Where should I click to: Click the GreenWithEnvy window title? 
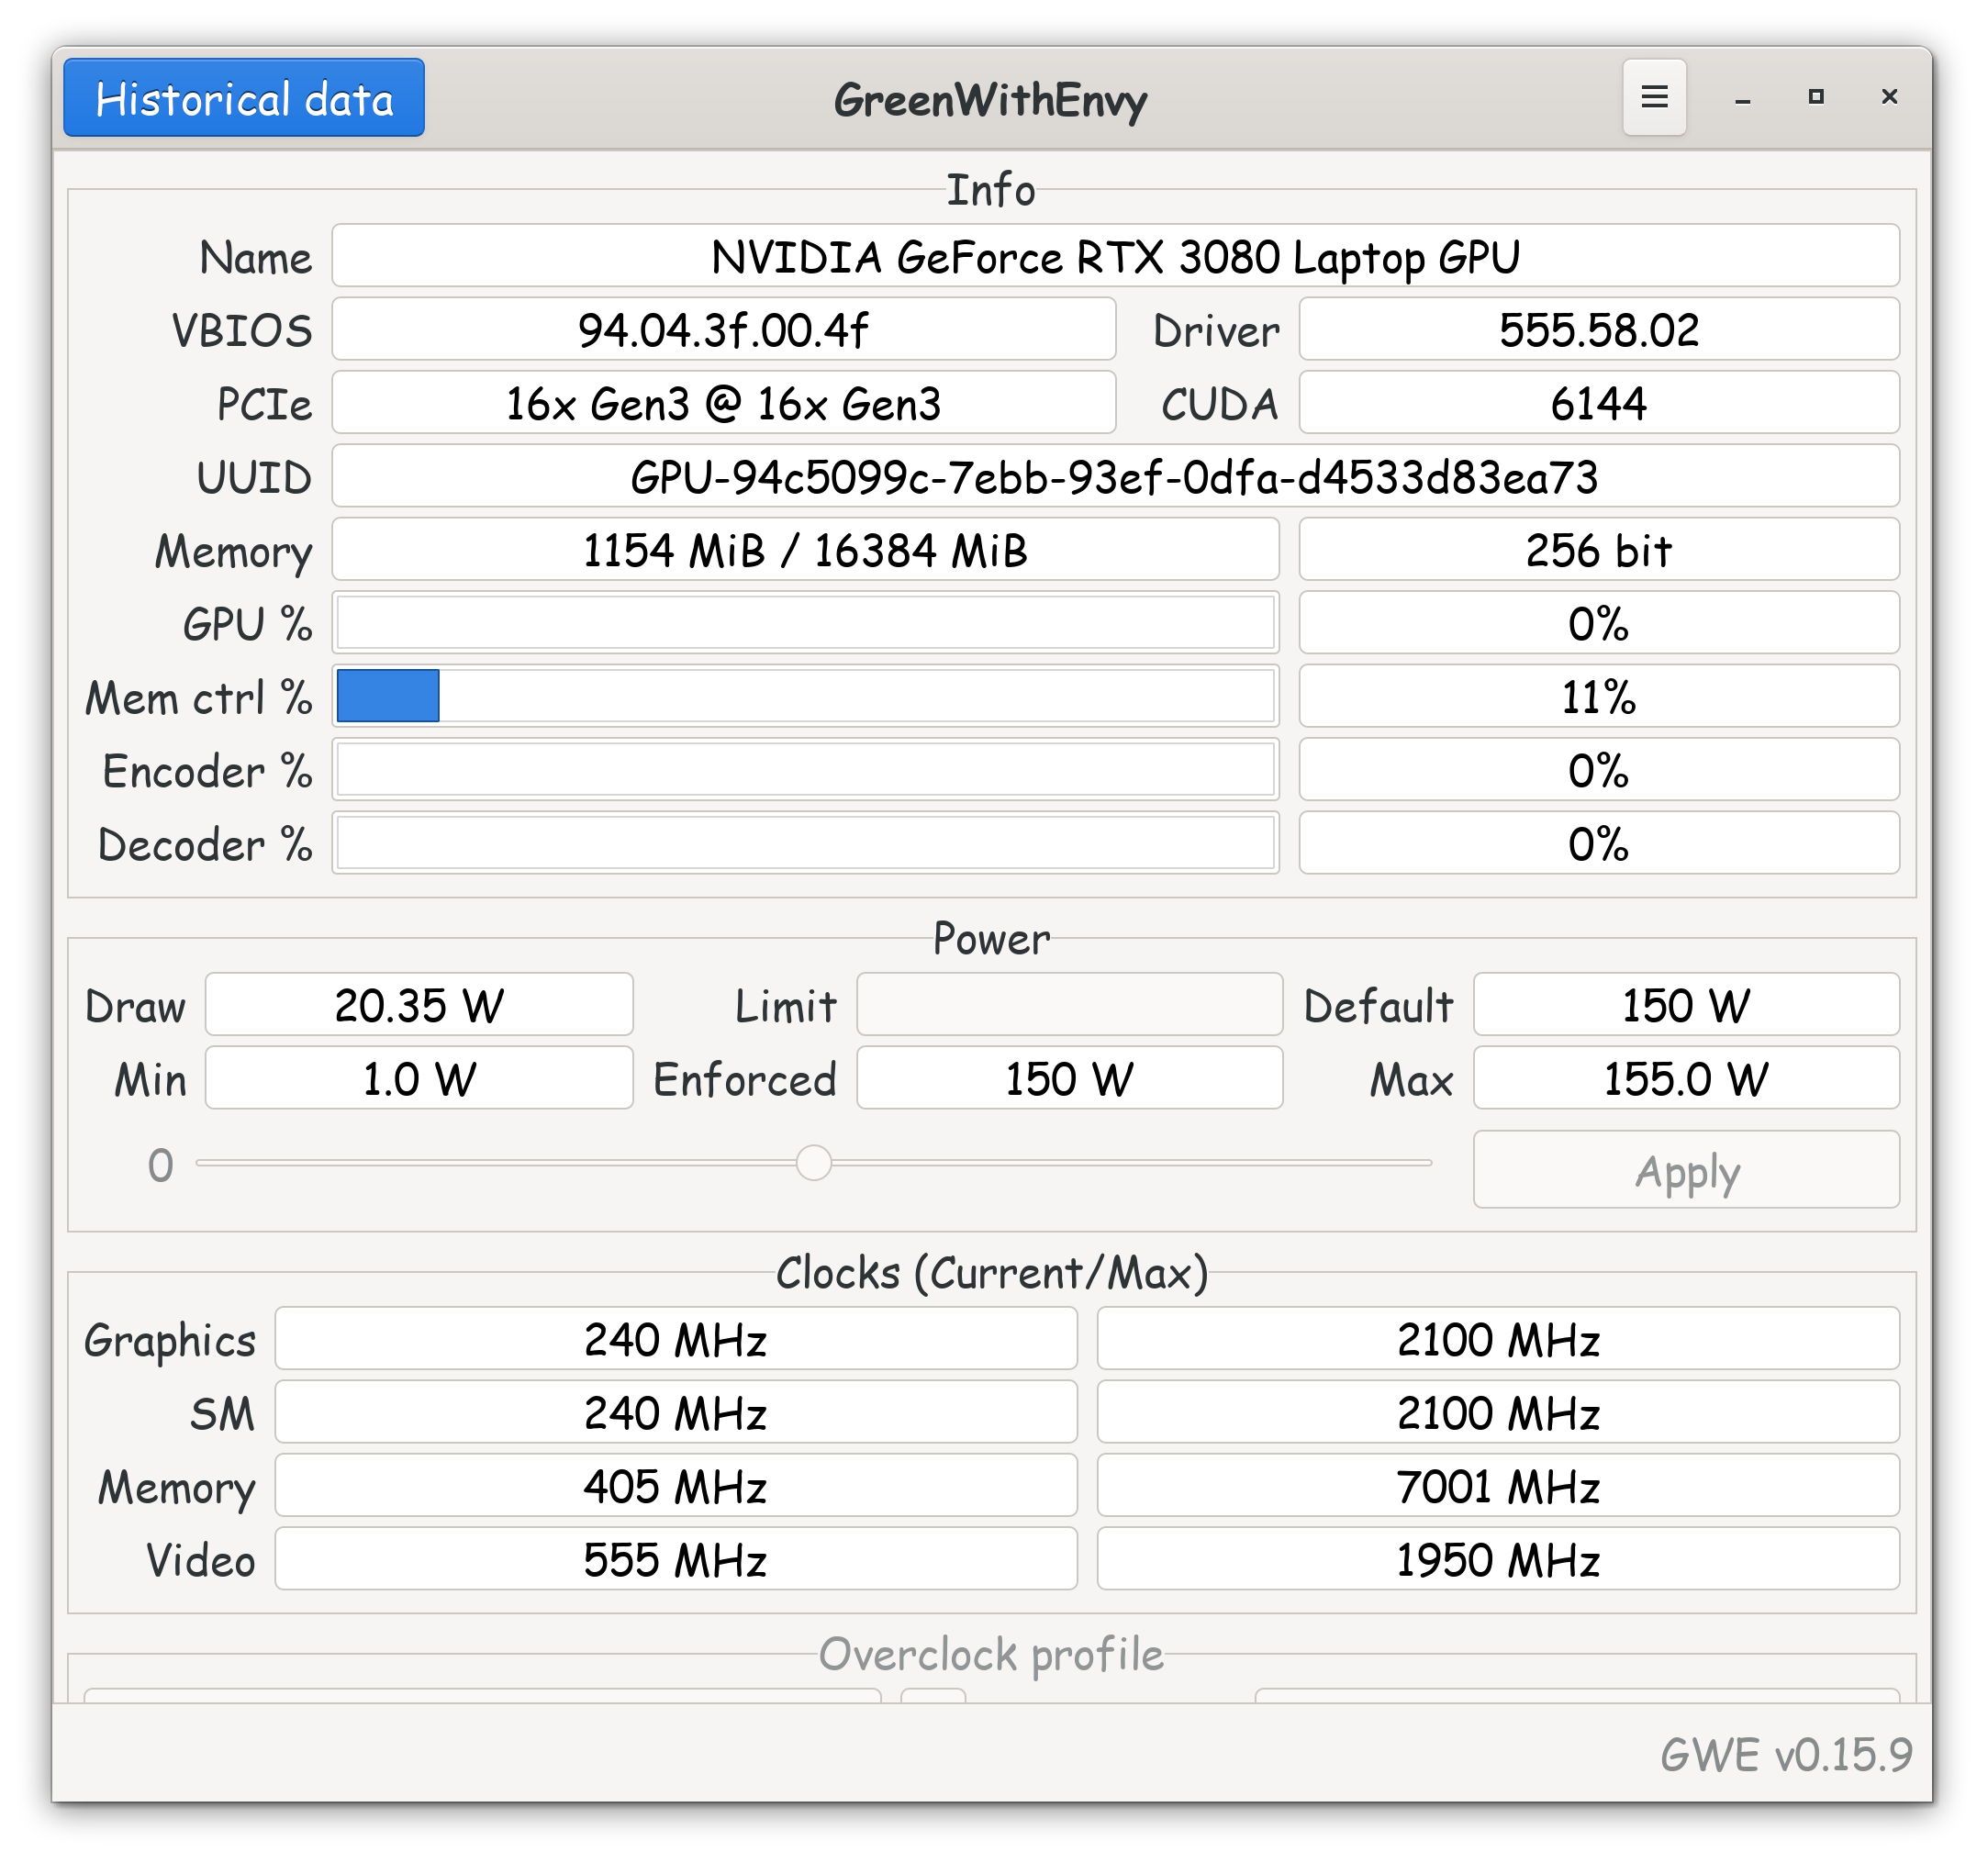(x=990, y=99)
